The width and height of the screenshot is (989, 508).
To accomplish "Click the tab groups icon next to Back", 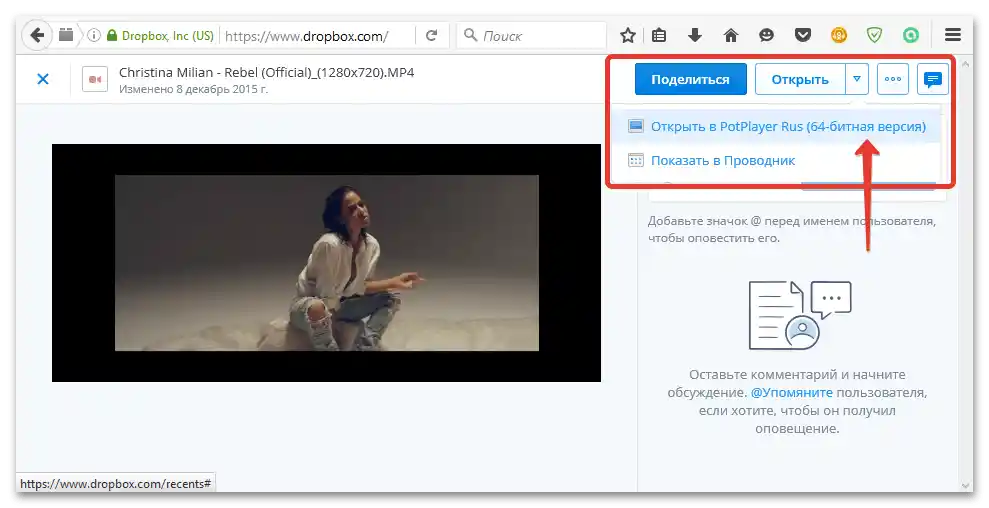I will point(66,35).
